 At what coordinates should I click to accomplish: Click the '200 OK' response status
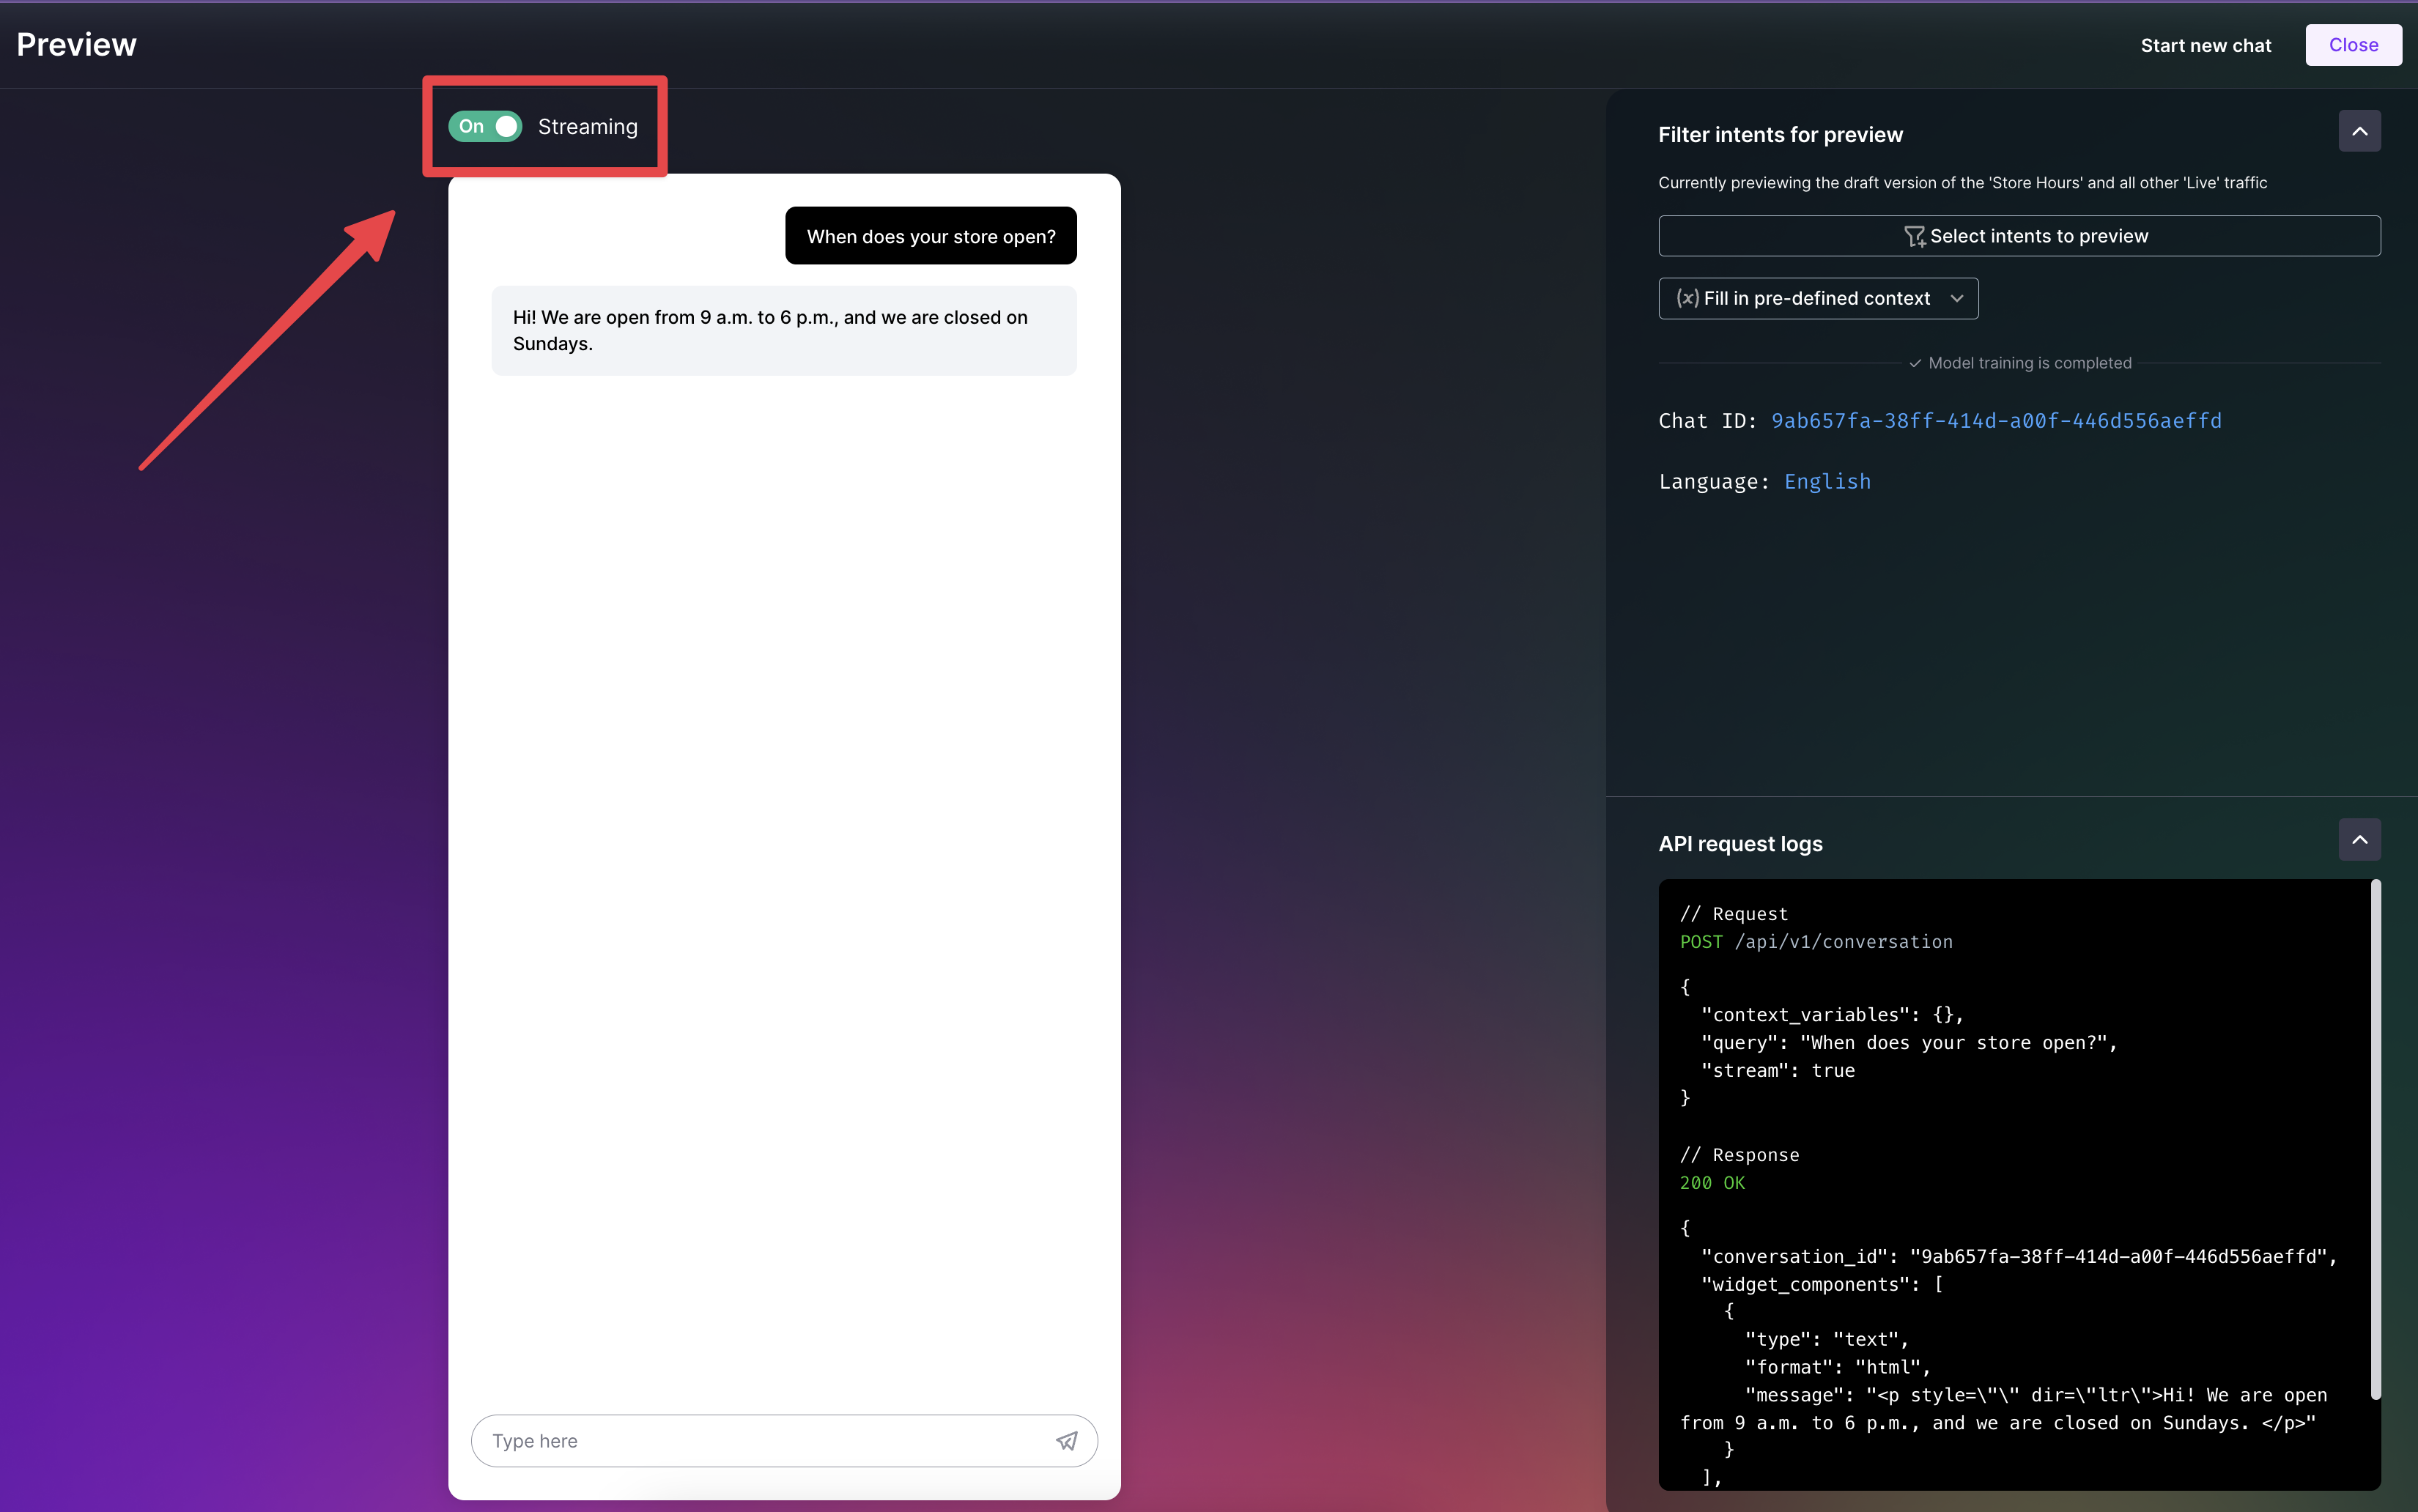pyautogui.click(x=1712, y=1183)
